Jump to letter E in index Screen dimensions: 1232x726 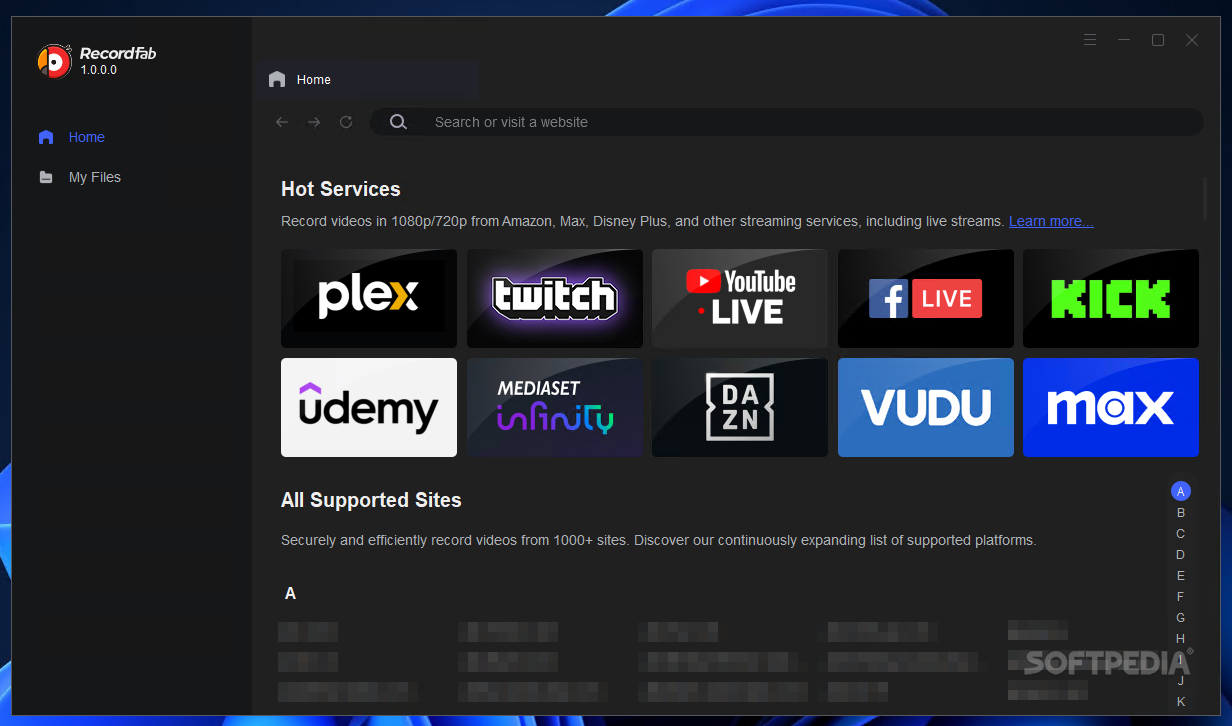1181,575
